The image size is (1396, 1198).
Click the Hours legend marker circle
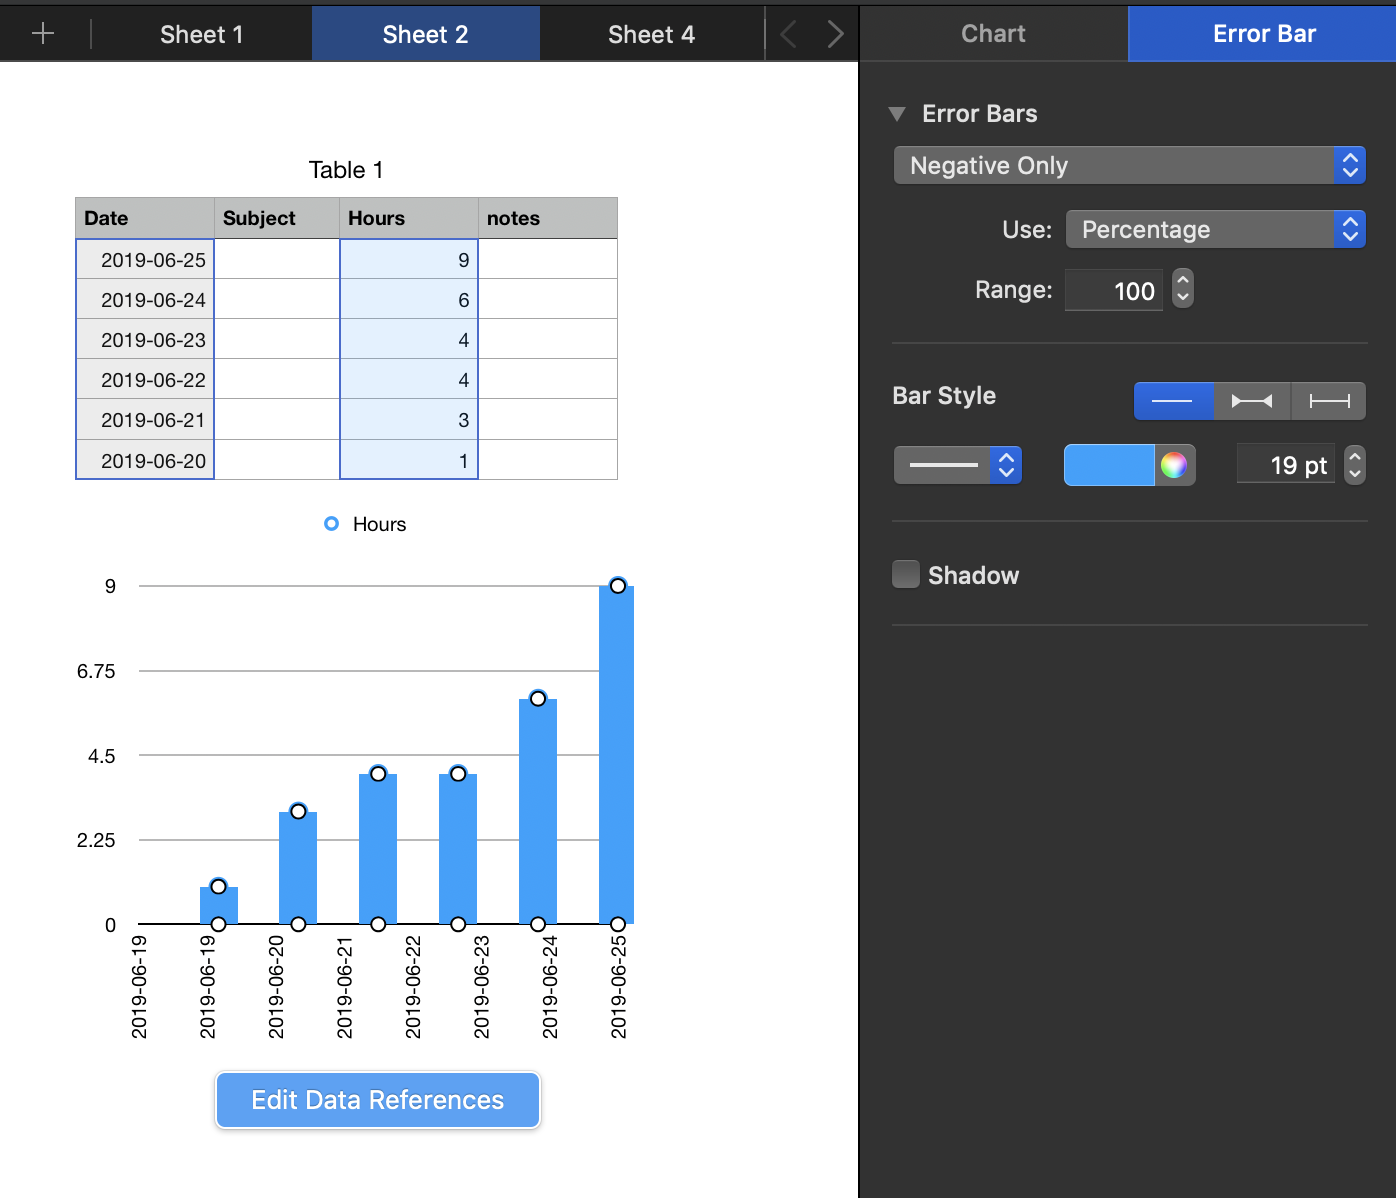(x=332, y=524)
